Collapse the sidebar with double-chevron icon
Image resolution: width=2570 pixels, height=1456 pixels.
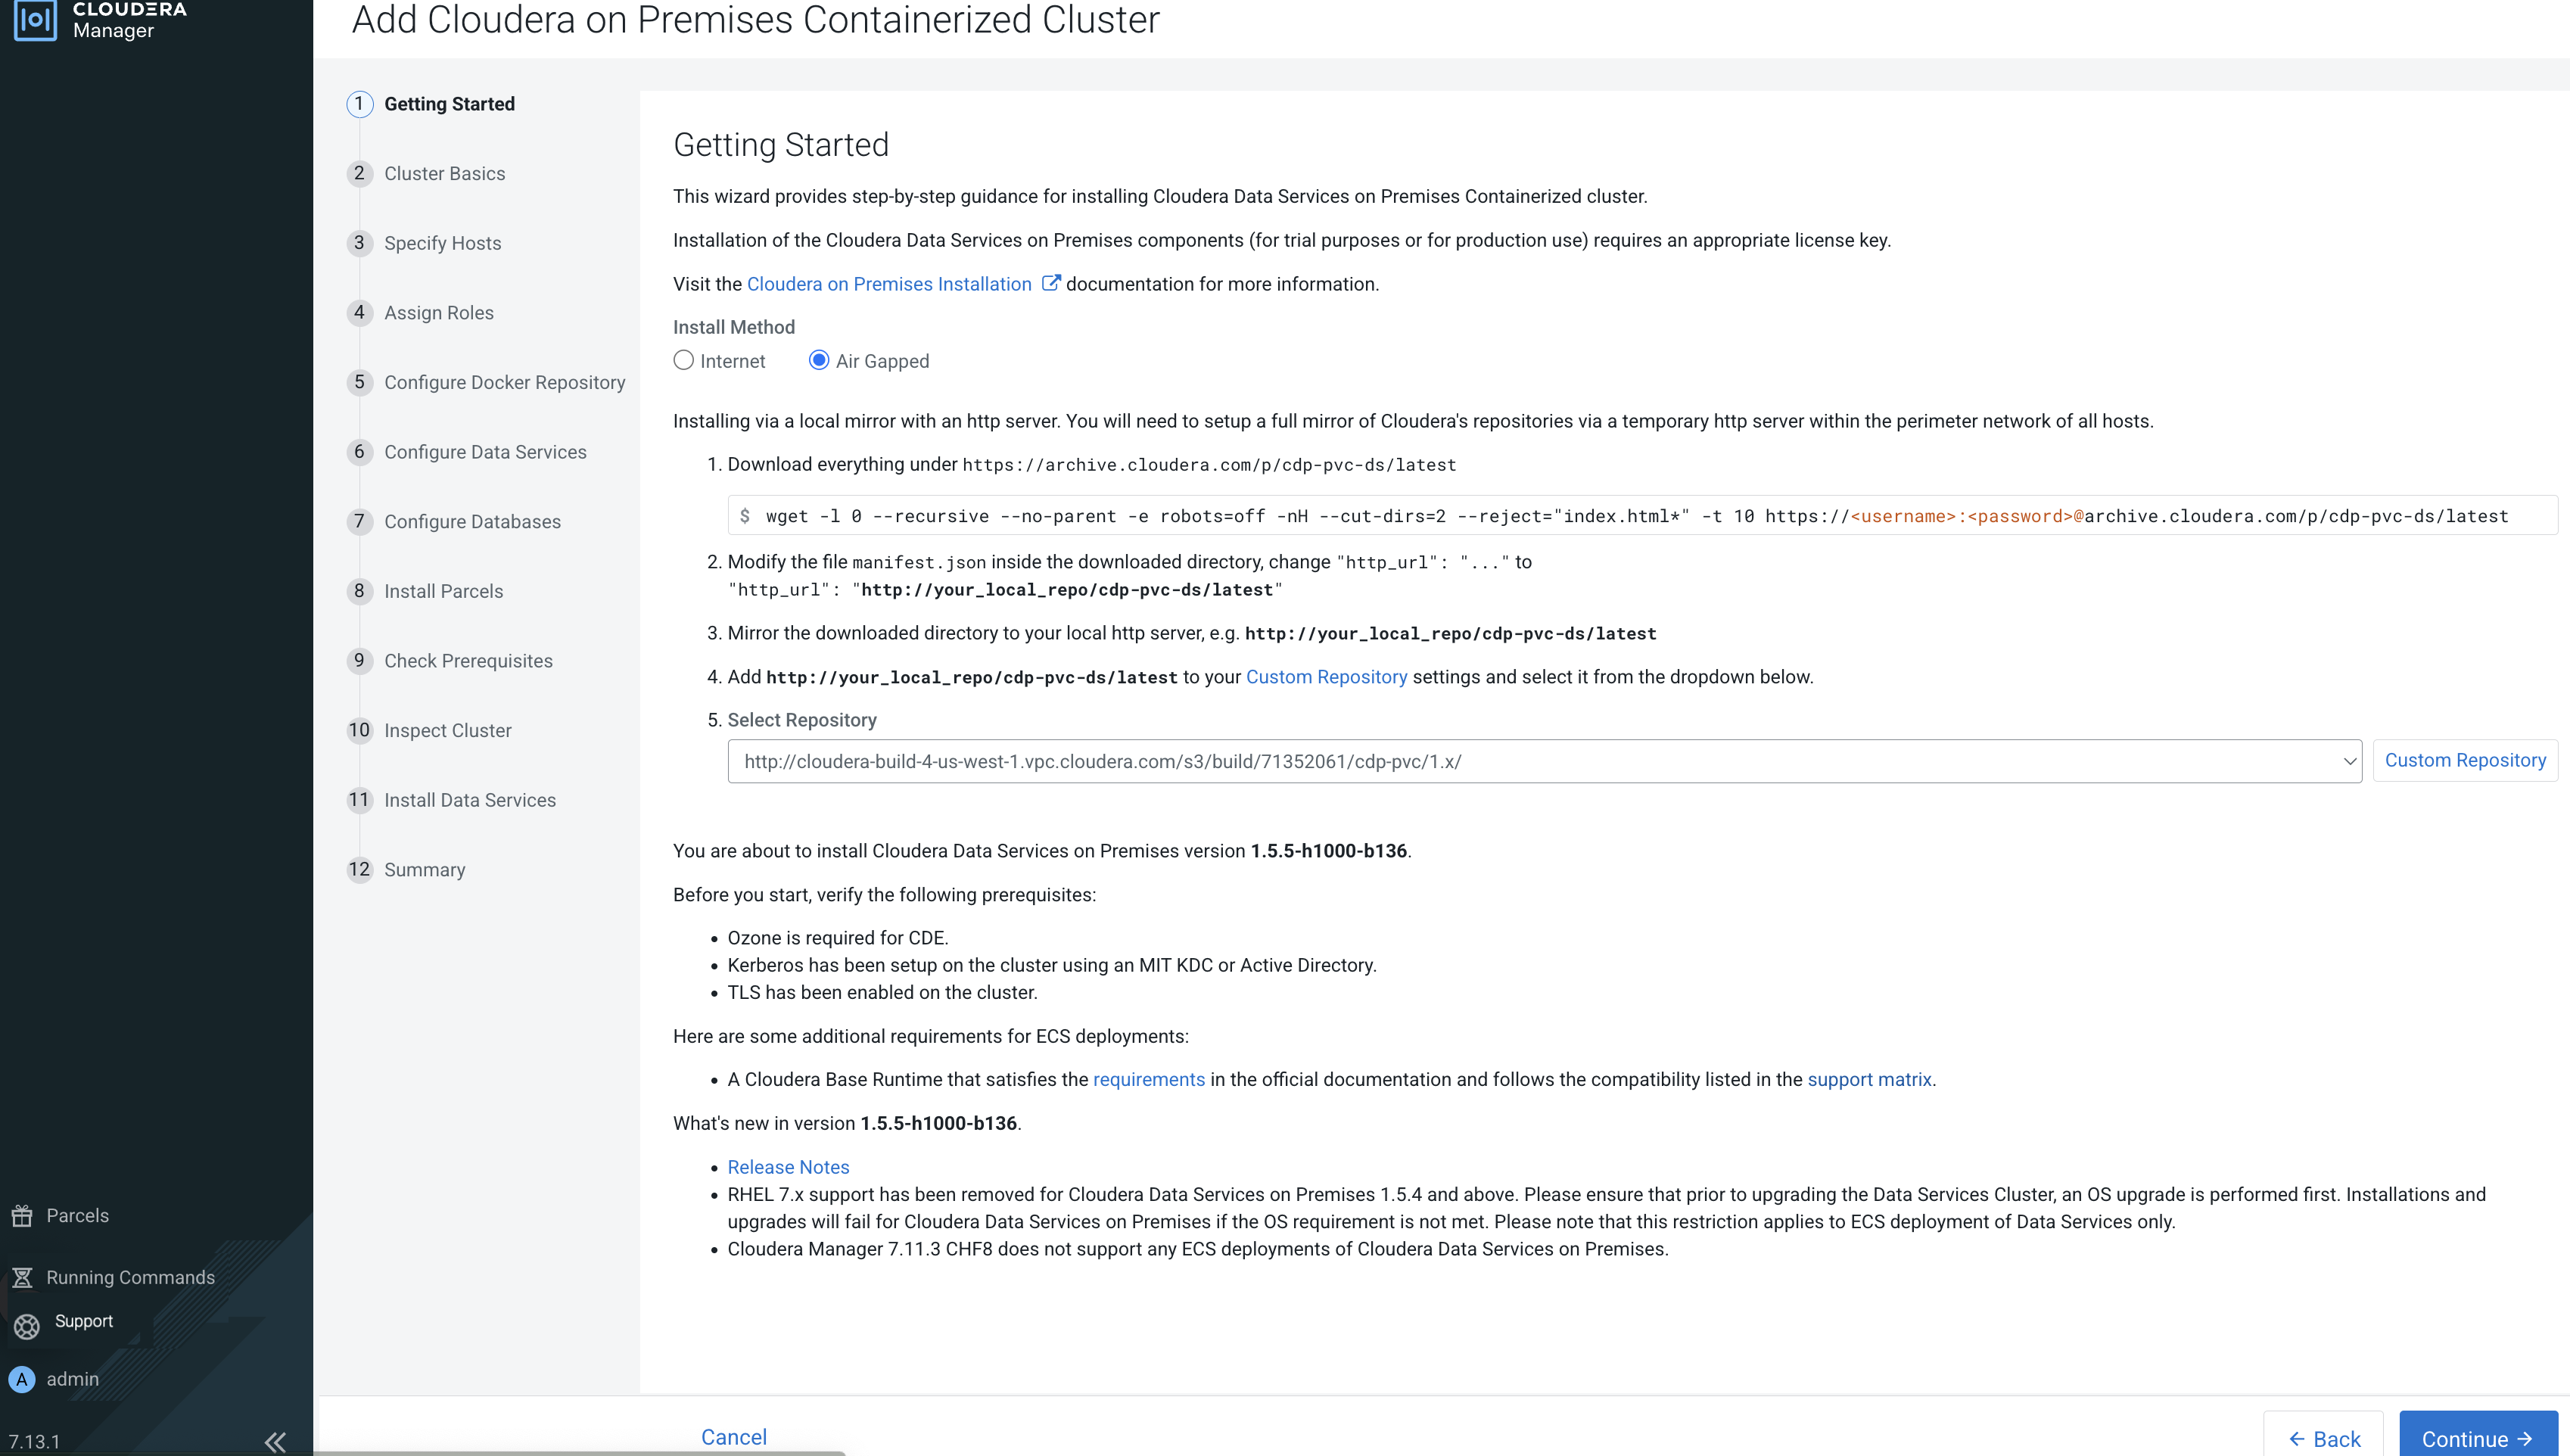pos(275,1441)
